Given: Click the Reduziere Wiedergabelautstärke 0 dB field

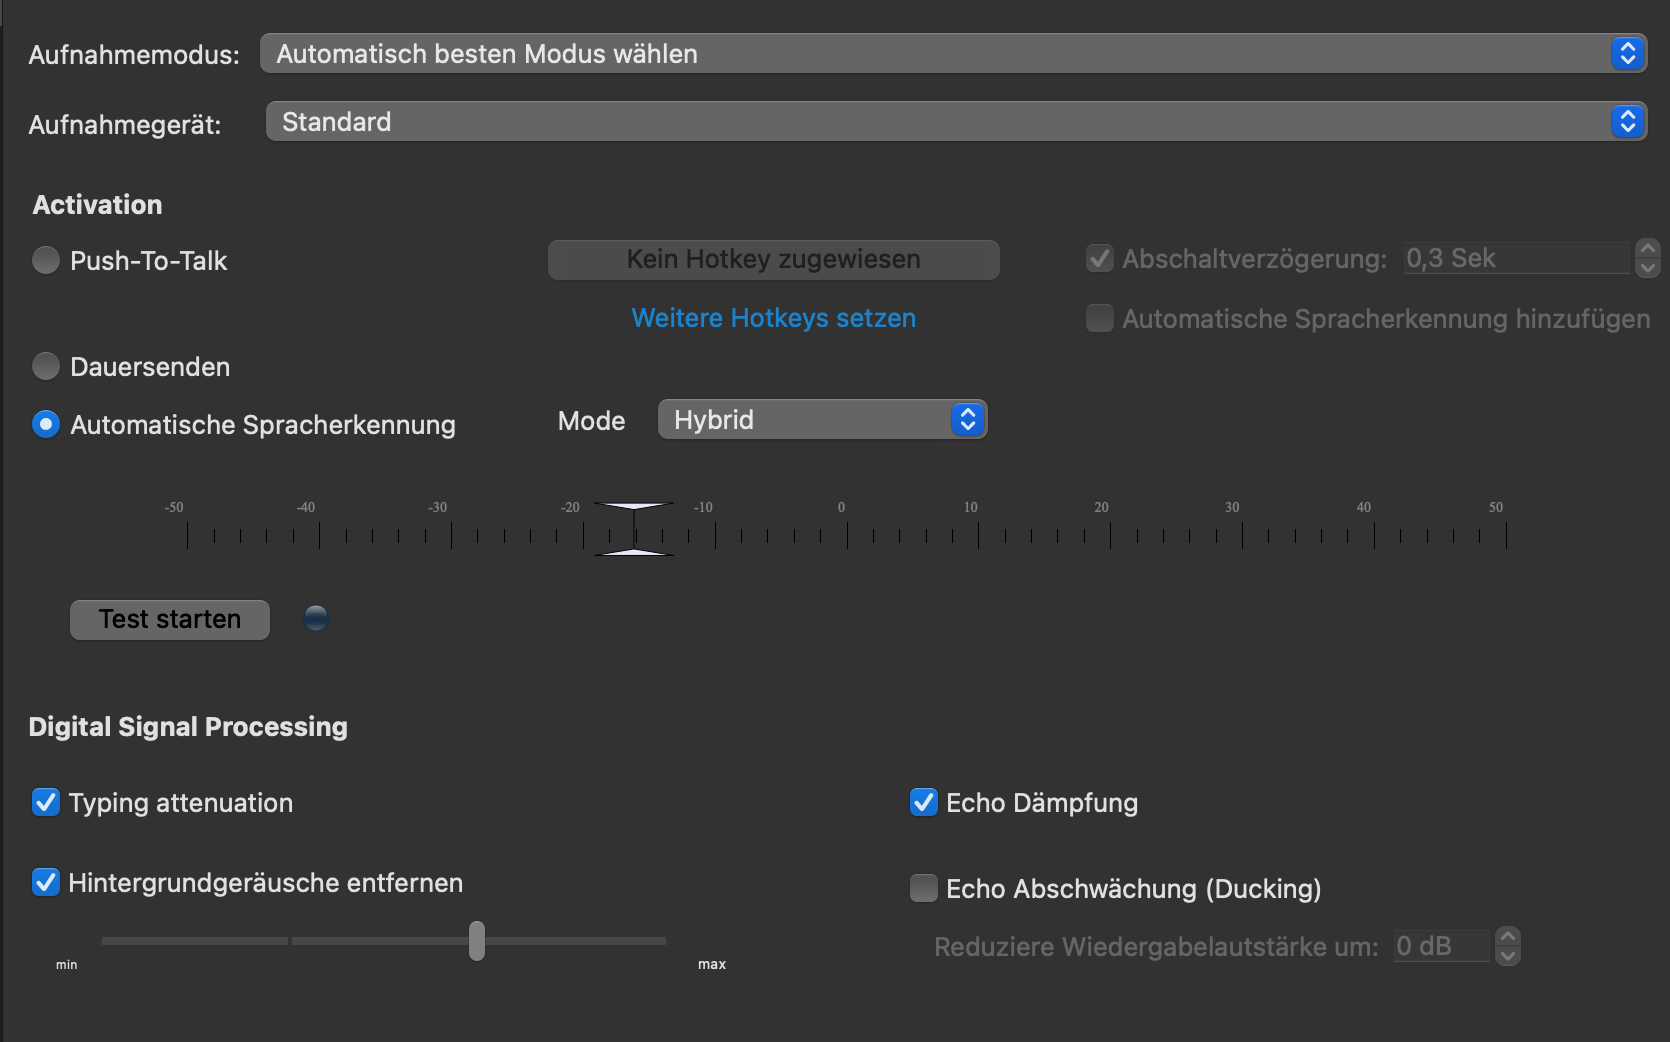Looking at the screenshot, I should click(1441, 946).
